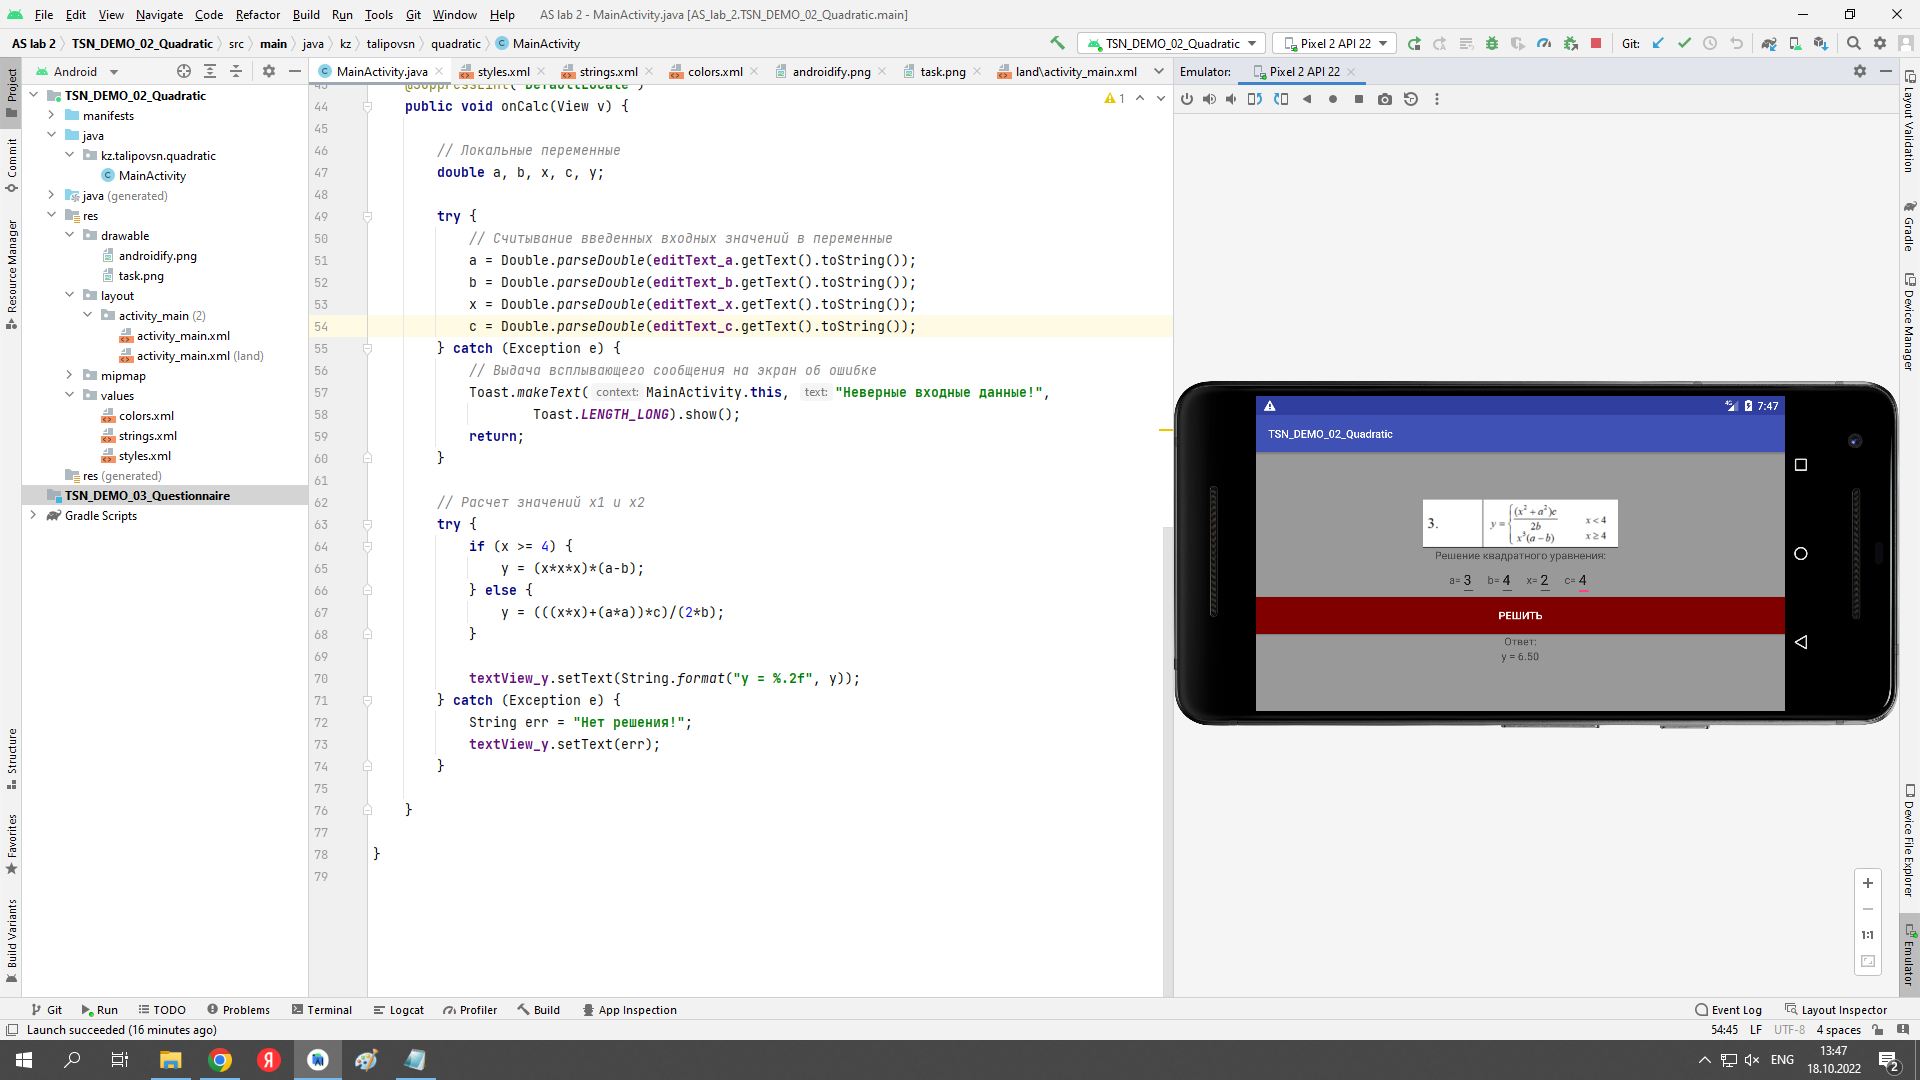1920x1080 pixels.
Task: Close the MainActivity.java editor tab
Action: [x=439, y=71]
